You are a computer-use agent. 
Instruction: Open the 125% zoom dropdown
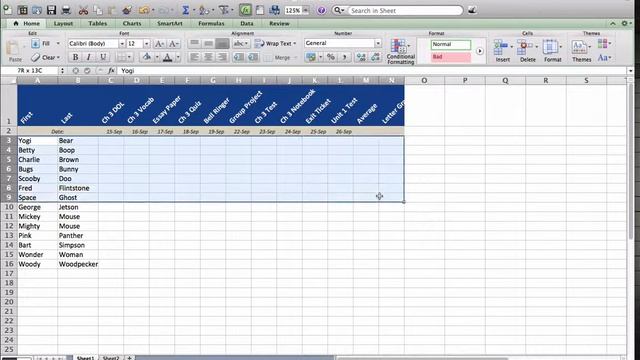click(x=306, y=10)
